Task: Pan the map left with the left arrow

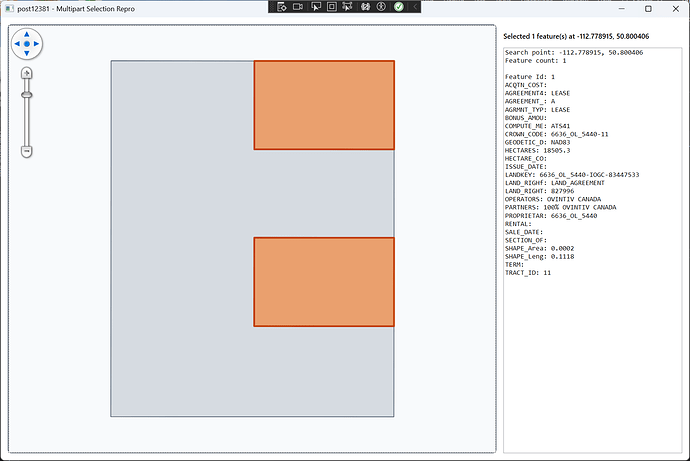Action: pos(17,45)
